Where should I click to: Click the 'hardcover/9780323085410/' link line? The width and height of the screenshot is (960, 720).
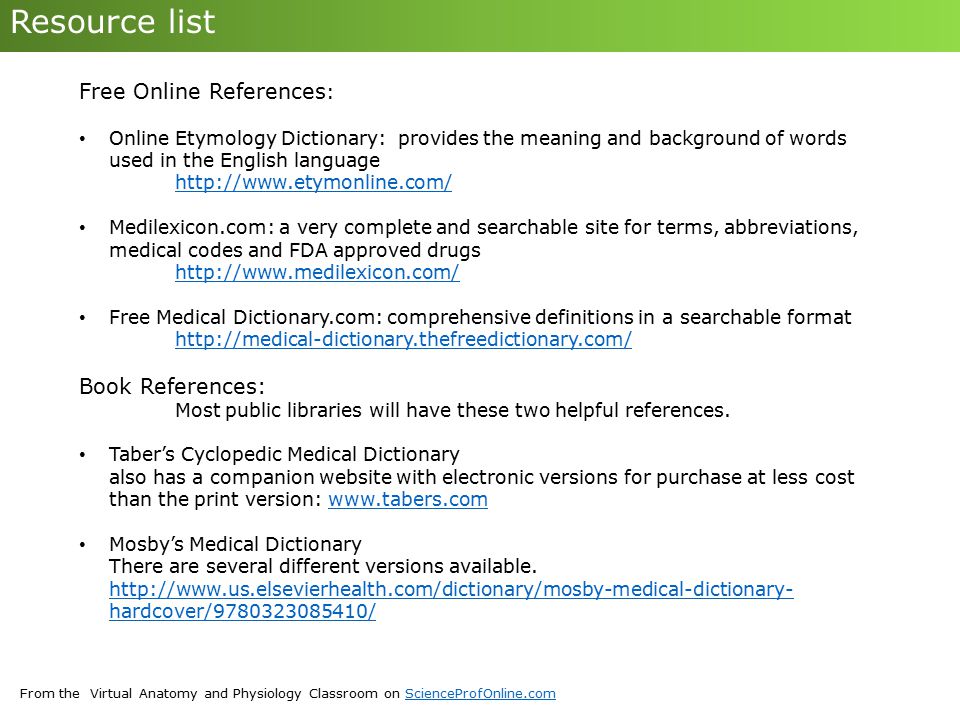point(242,612)
